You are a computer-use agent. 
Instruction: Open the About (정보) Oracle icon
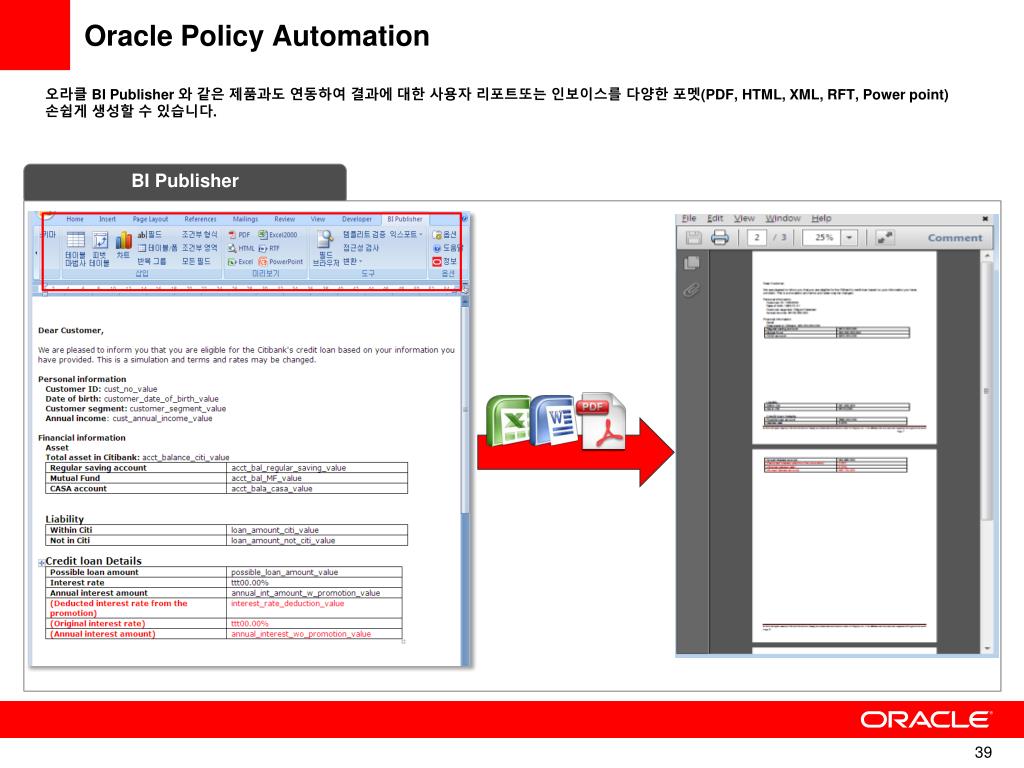444,262
